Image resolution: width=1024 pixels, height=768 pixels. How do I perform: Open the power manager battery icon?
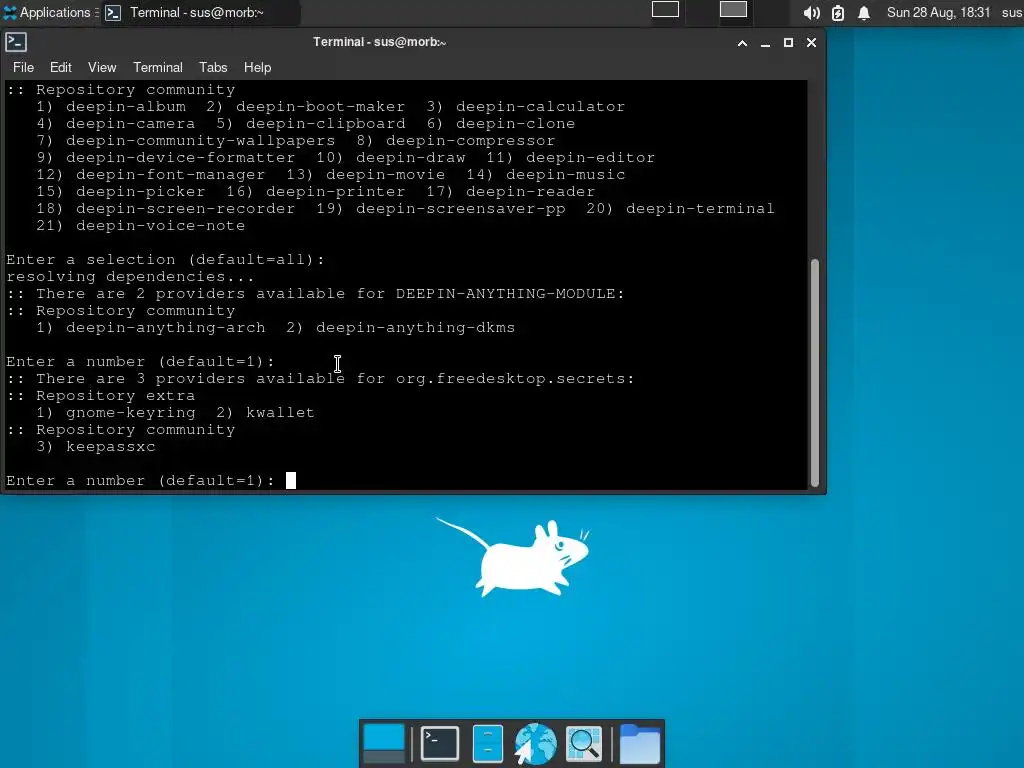pyautogui.click(x=838, y=13)
